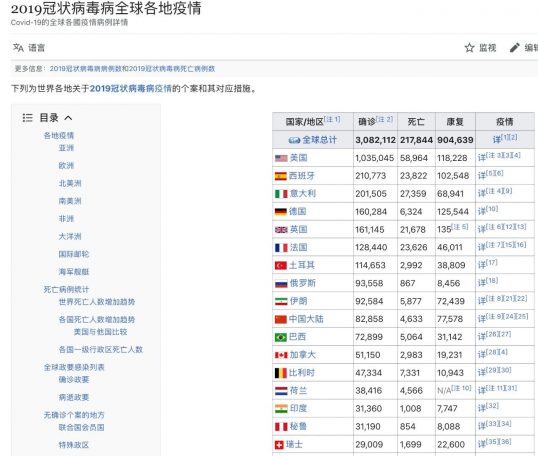Image resolution: width=538 pixels, height=456 pixels.
Task: Open the 意大利 country link
Action: (302, 194)
